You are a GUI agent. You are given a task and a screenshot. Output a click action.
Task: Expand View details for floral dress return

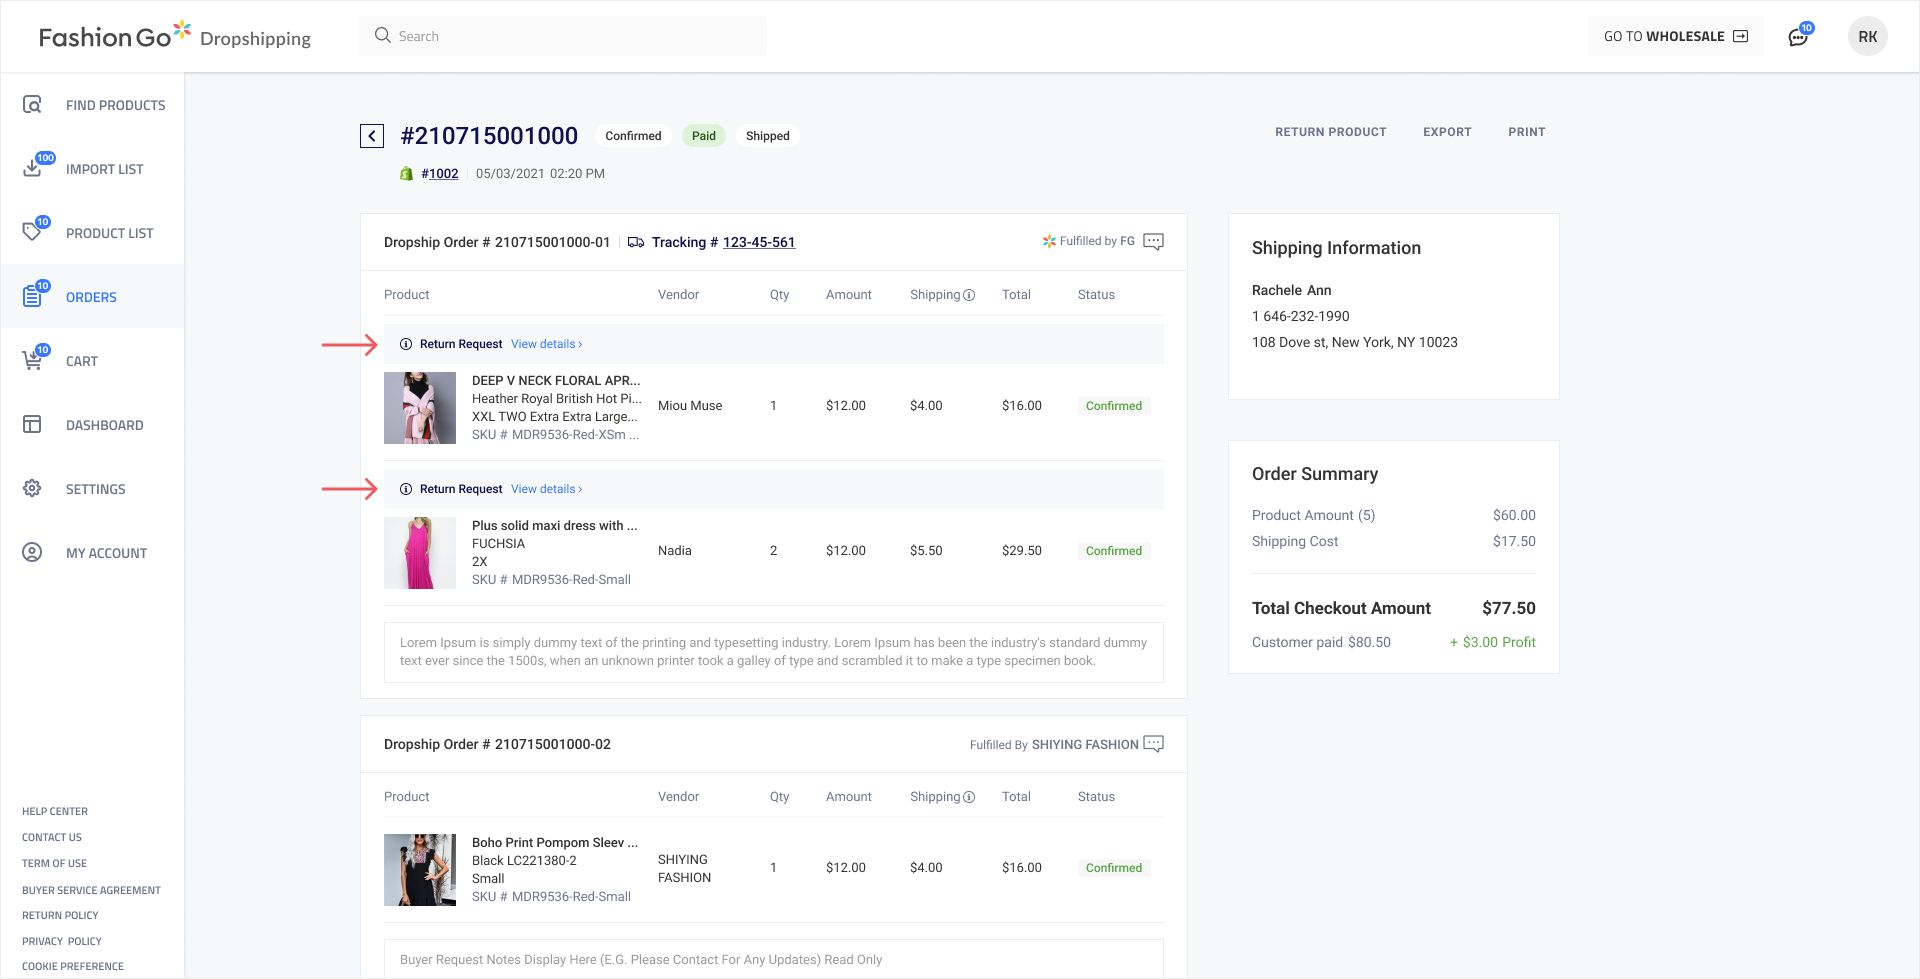pos(546,344)
